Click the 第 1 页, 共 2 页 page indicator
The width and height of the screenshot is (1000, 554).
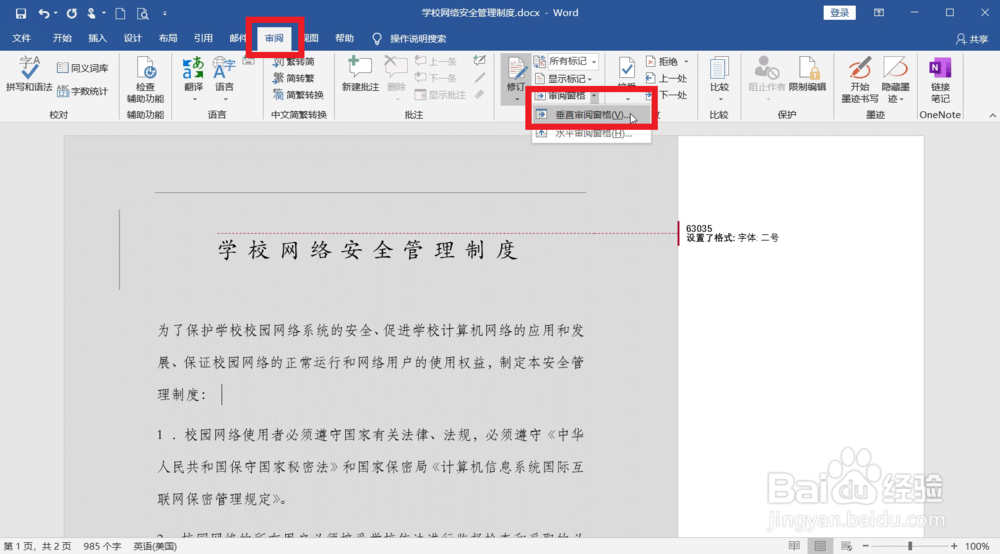click(x=37, y=547)
